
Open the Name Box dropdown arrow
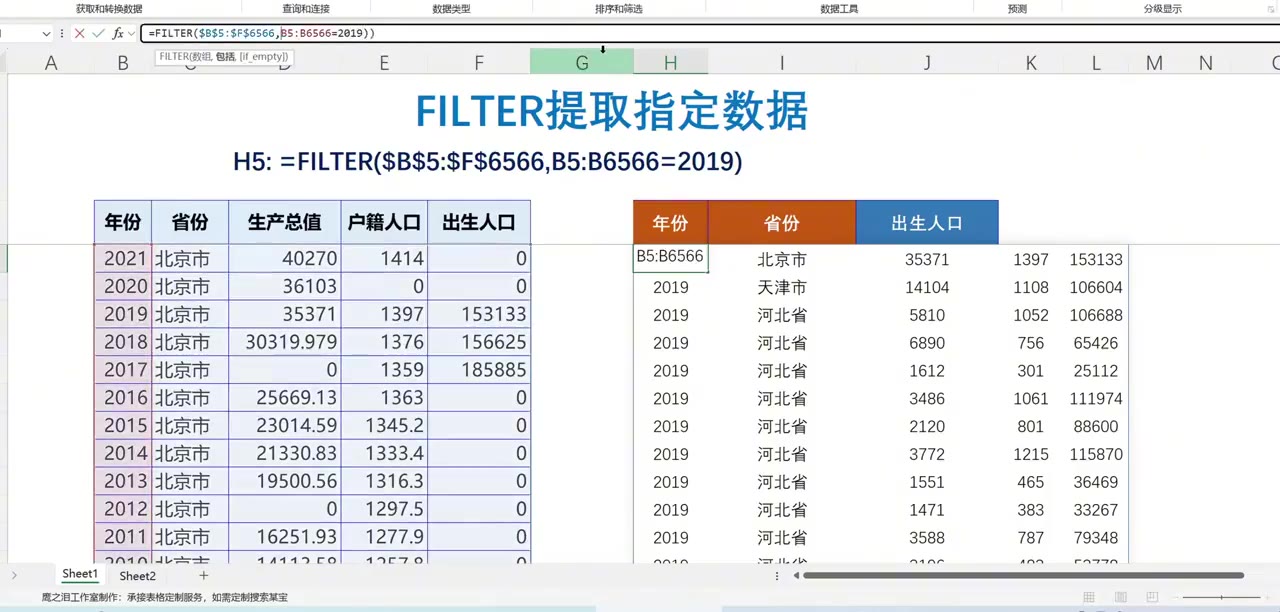tap(46, 33)
